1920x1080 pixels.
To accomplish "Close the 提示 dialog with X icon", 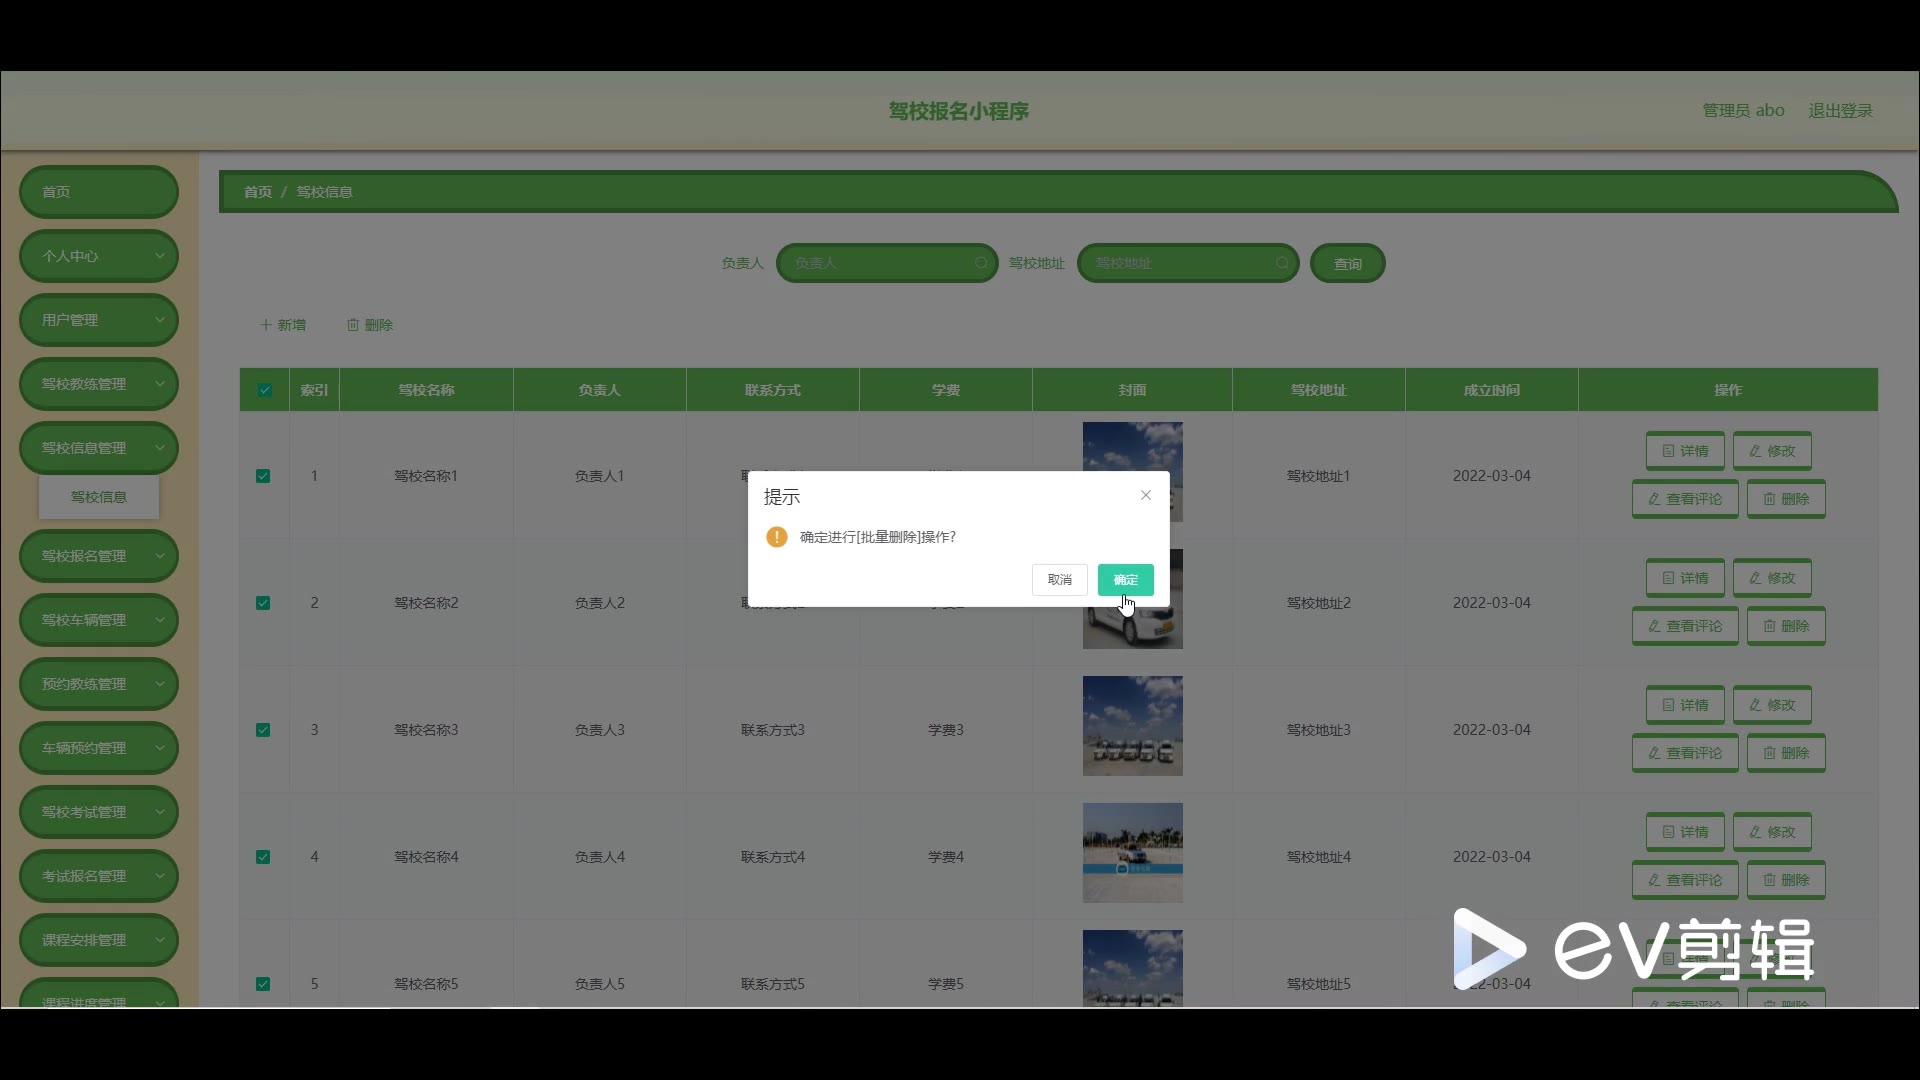I will point(1146,495).
